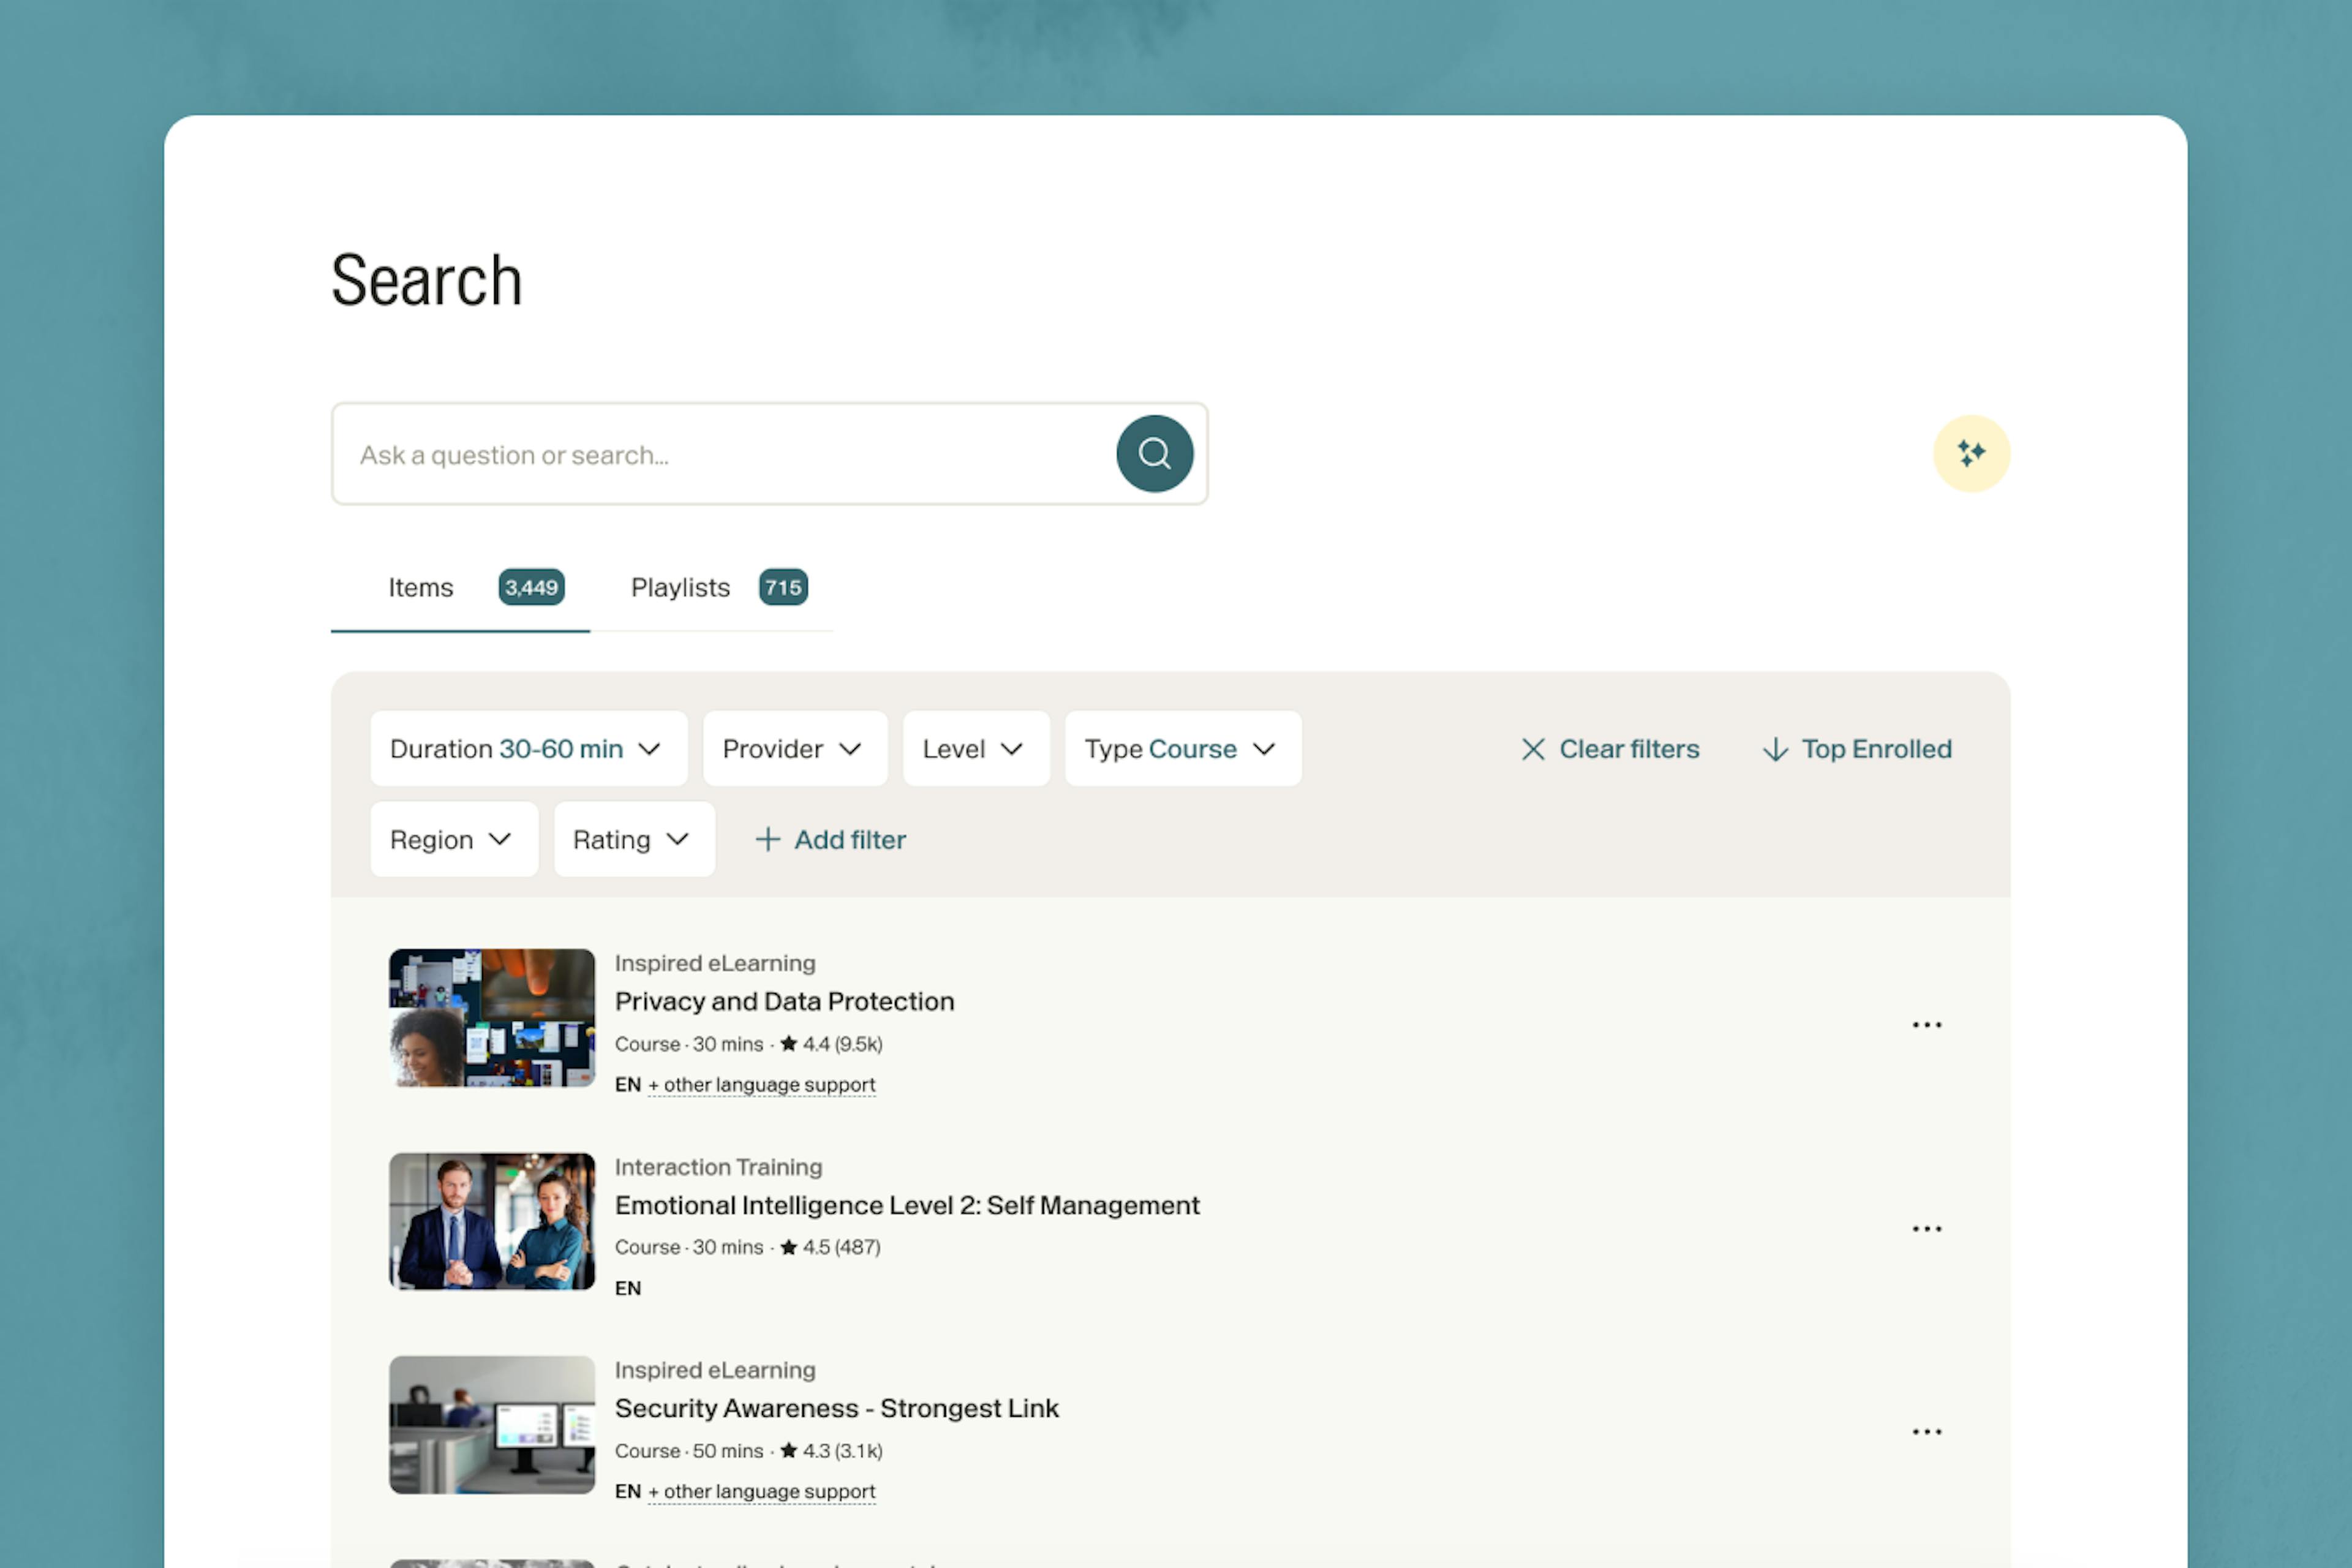Open the Privacy and Data Protection course title
The image size is (2352, 1568).
[x=784, y=1001]
